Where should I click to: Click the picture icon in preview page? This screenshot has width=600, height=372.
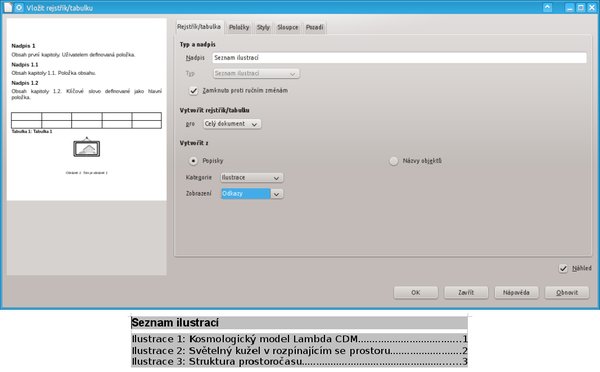point(86,148)
